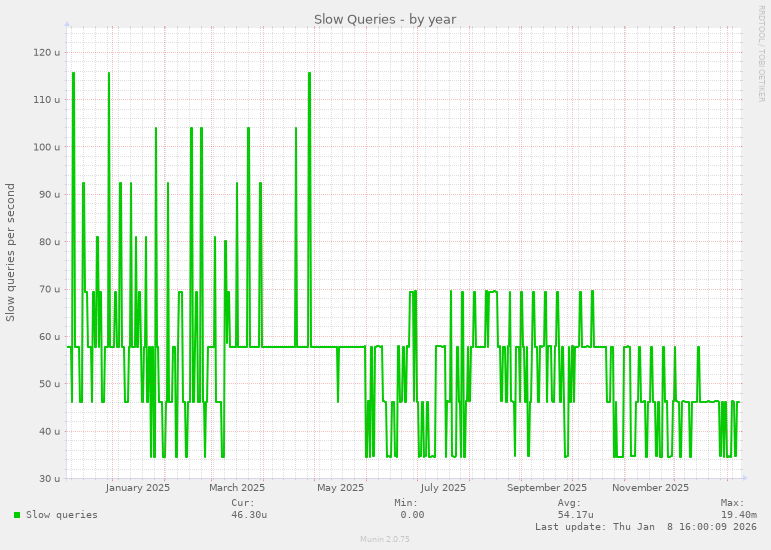This screenshot has width=771, height=550.
Task: Click the '90 u' y-axis value
Action: click(x=50, y=194)
